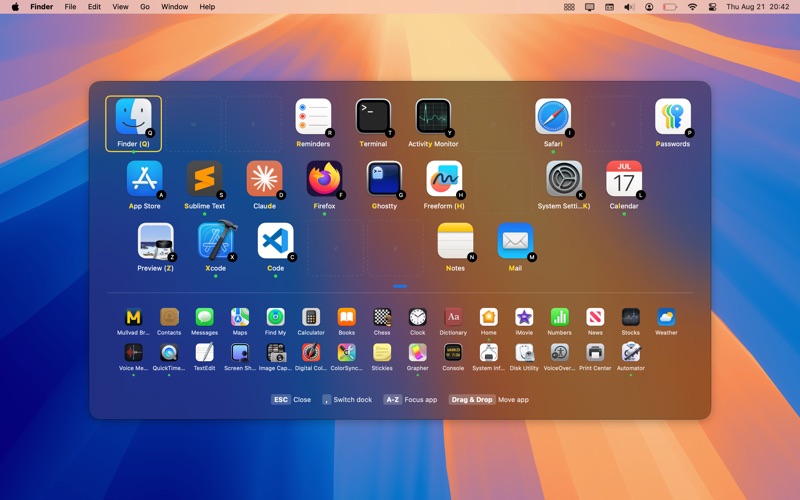The height and width of the screenshot is (500, 800).
Task: Open the Help menu
Action: coord(207,7)
